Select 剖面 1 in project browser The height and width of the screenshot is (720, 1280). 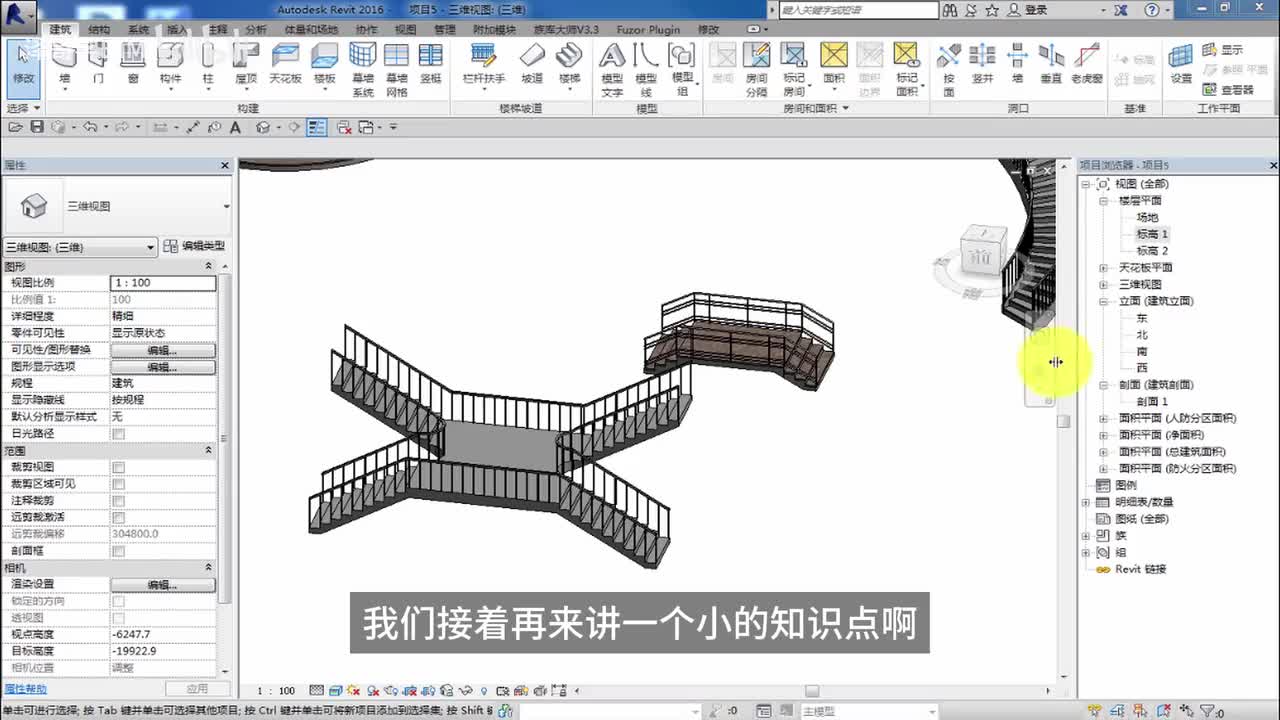1152,401
